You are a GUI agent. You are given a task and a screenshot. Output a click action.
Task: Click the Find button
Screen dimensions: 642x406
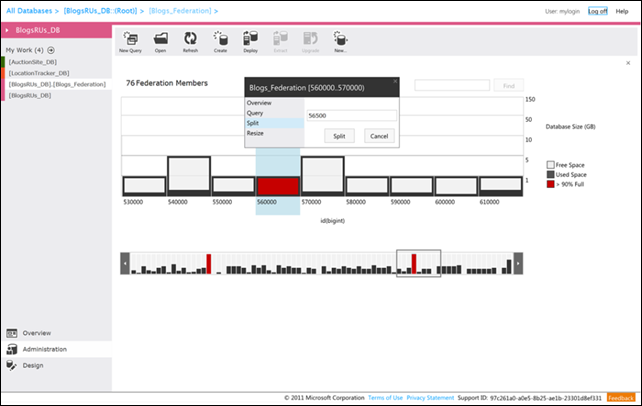[x=509, y=86]
